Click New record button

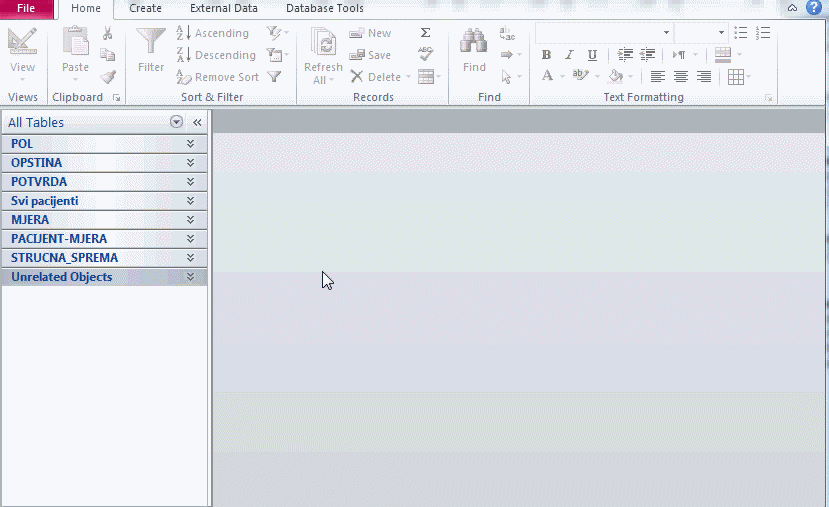coord(371,33)
